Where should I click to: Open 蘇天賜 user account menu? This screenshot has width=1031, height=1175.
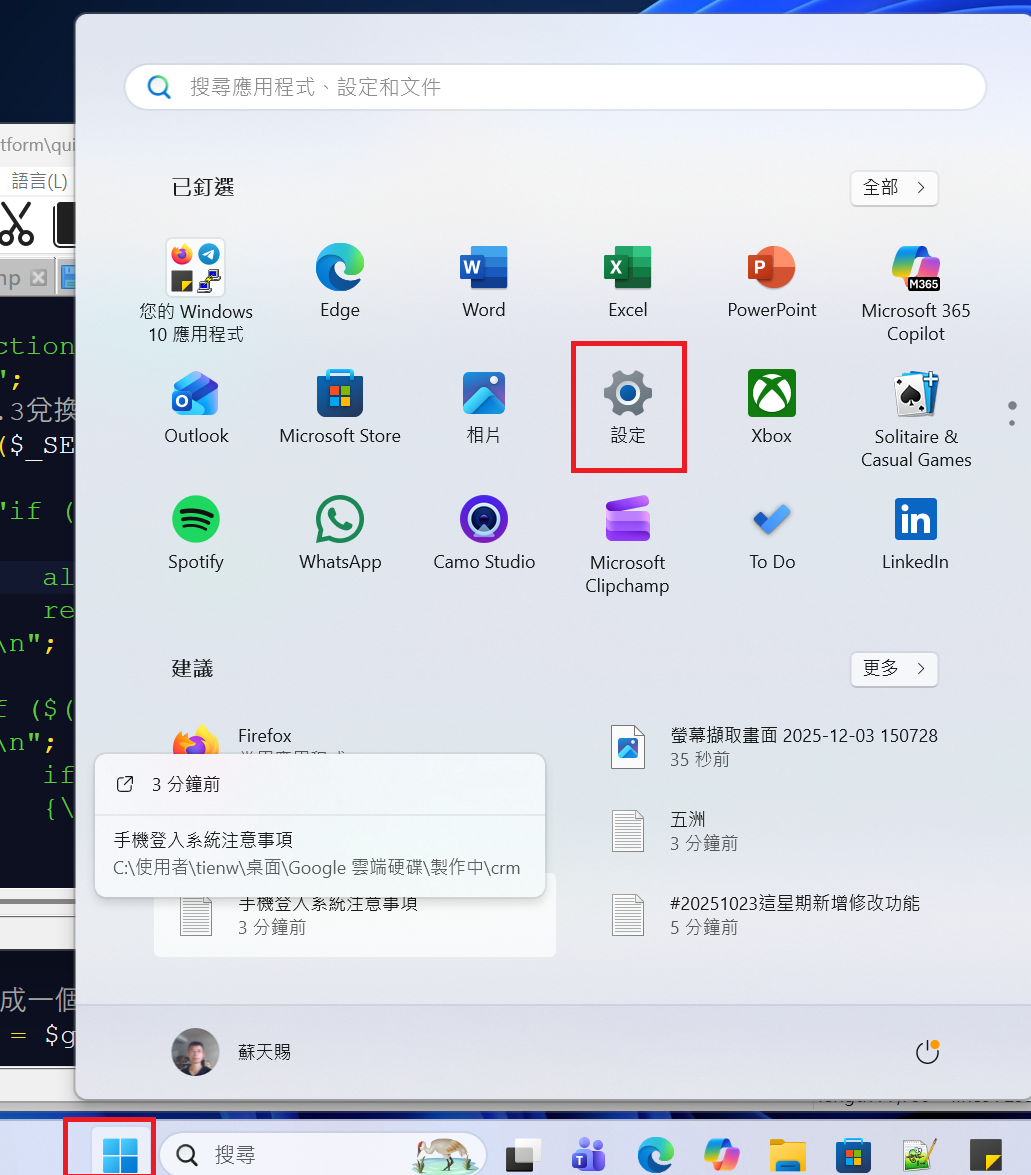click(232, 1051)
